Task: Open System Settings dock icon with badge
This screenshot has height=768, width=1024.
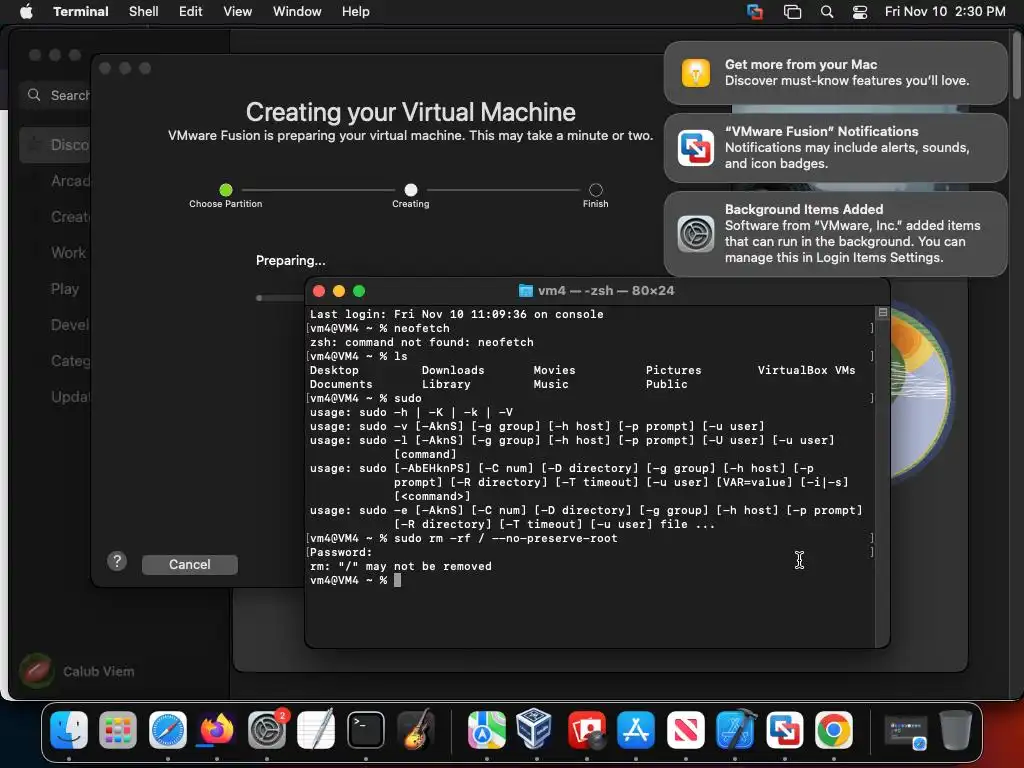Action: (266, 729)
